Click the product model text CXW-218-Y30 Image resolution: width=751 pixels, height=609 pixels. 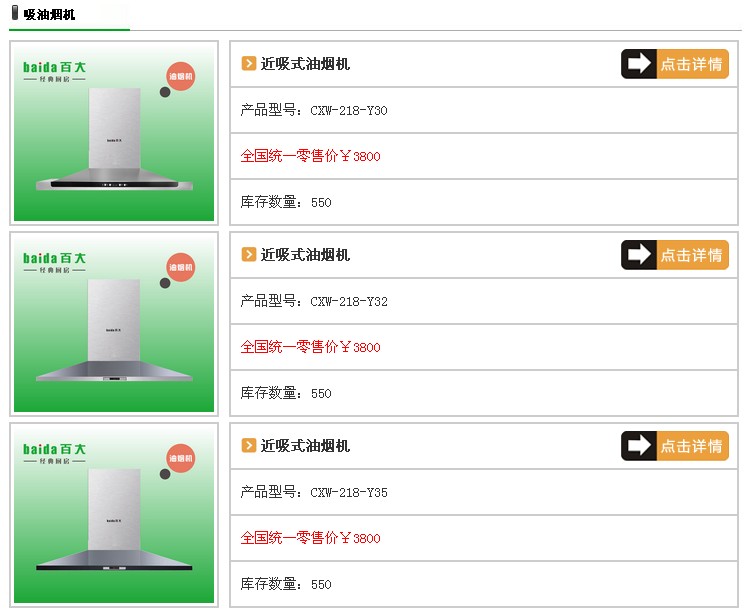coord(349,111)
